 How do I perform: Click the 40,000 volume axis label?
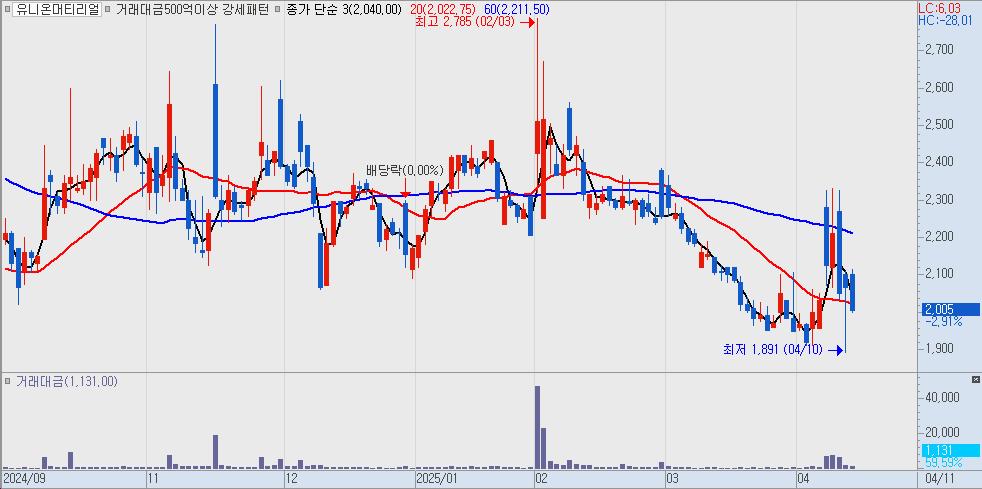pos(943,397)
